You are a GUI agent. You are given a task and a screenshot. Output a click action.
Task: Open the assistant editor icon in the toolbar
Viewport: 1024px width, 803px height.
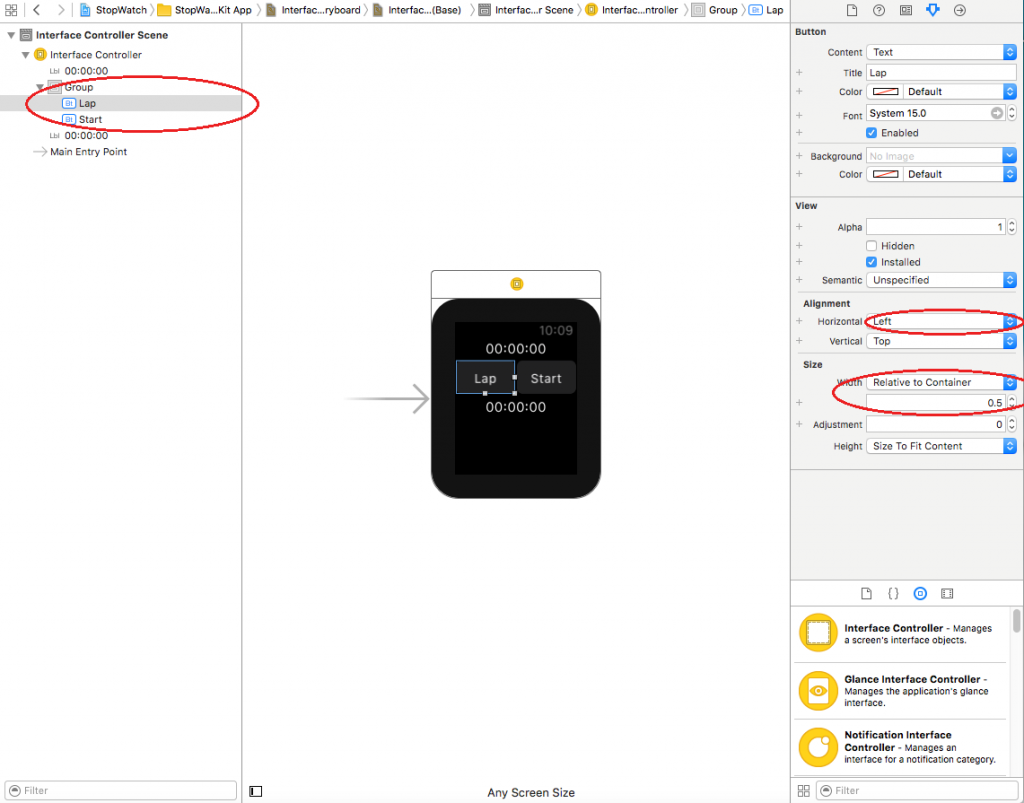[x=906, y=10]
